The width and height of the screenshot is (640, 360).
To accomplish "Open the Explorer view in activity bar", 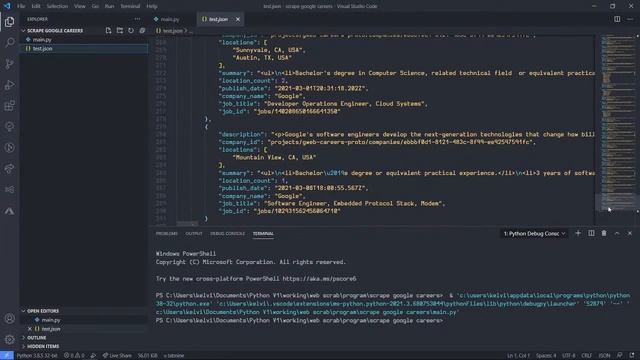I will click(9, 22).
